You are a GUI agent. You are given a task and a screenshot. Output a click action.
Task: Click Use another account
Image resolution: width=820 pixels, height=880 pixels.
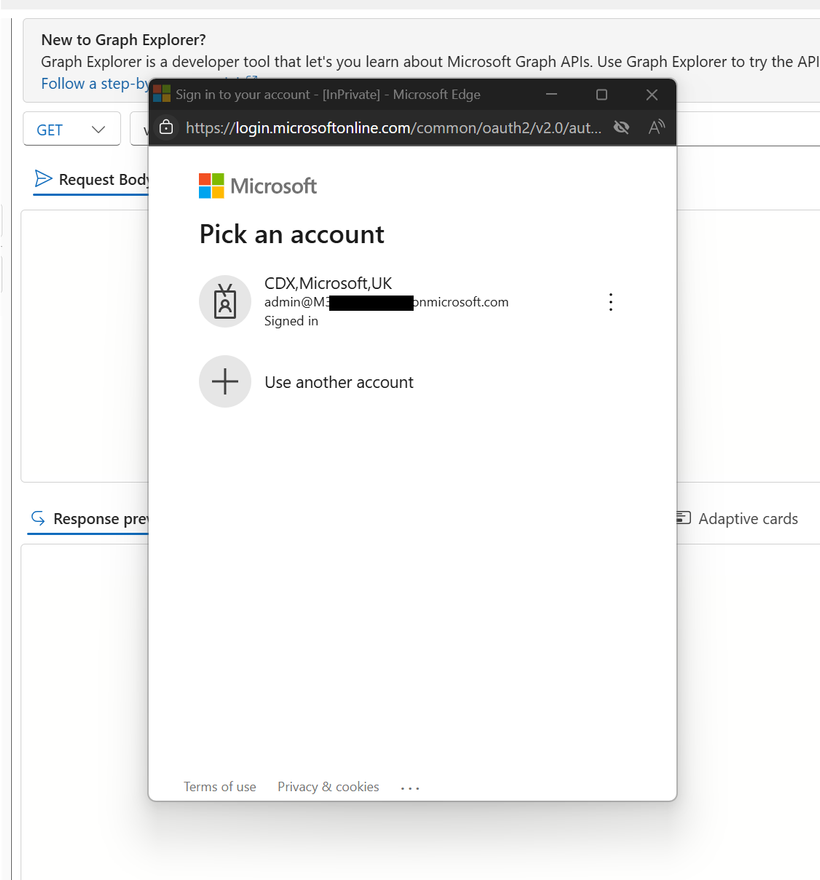[x=338, y=382]
